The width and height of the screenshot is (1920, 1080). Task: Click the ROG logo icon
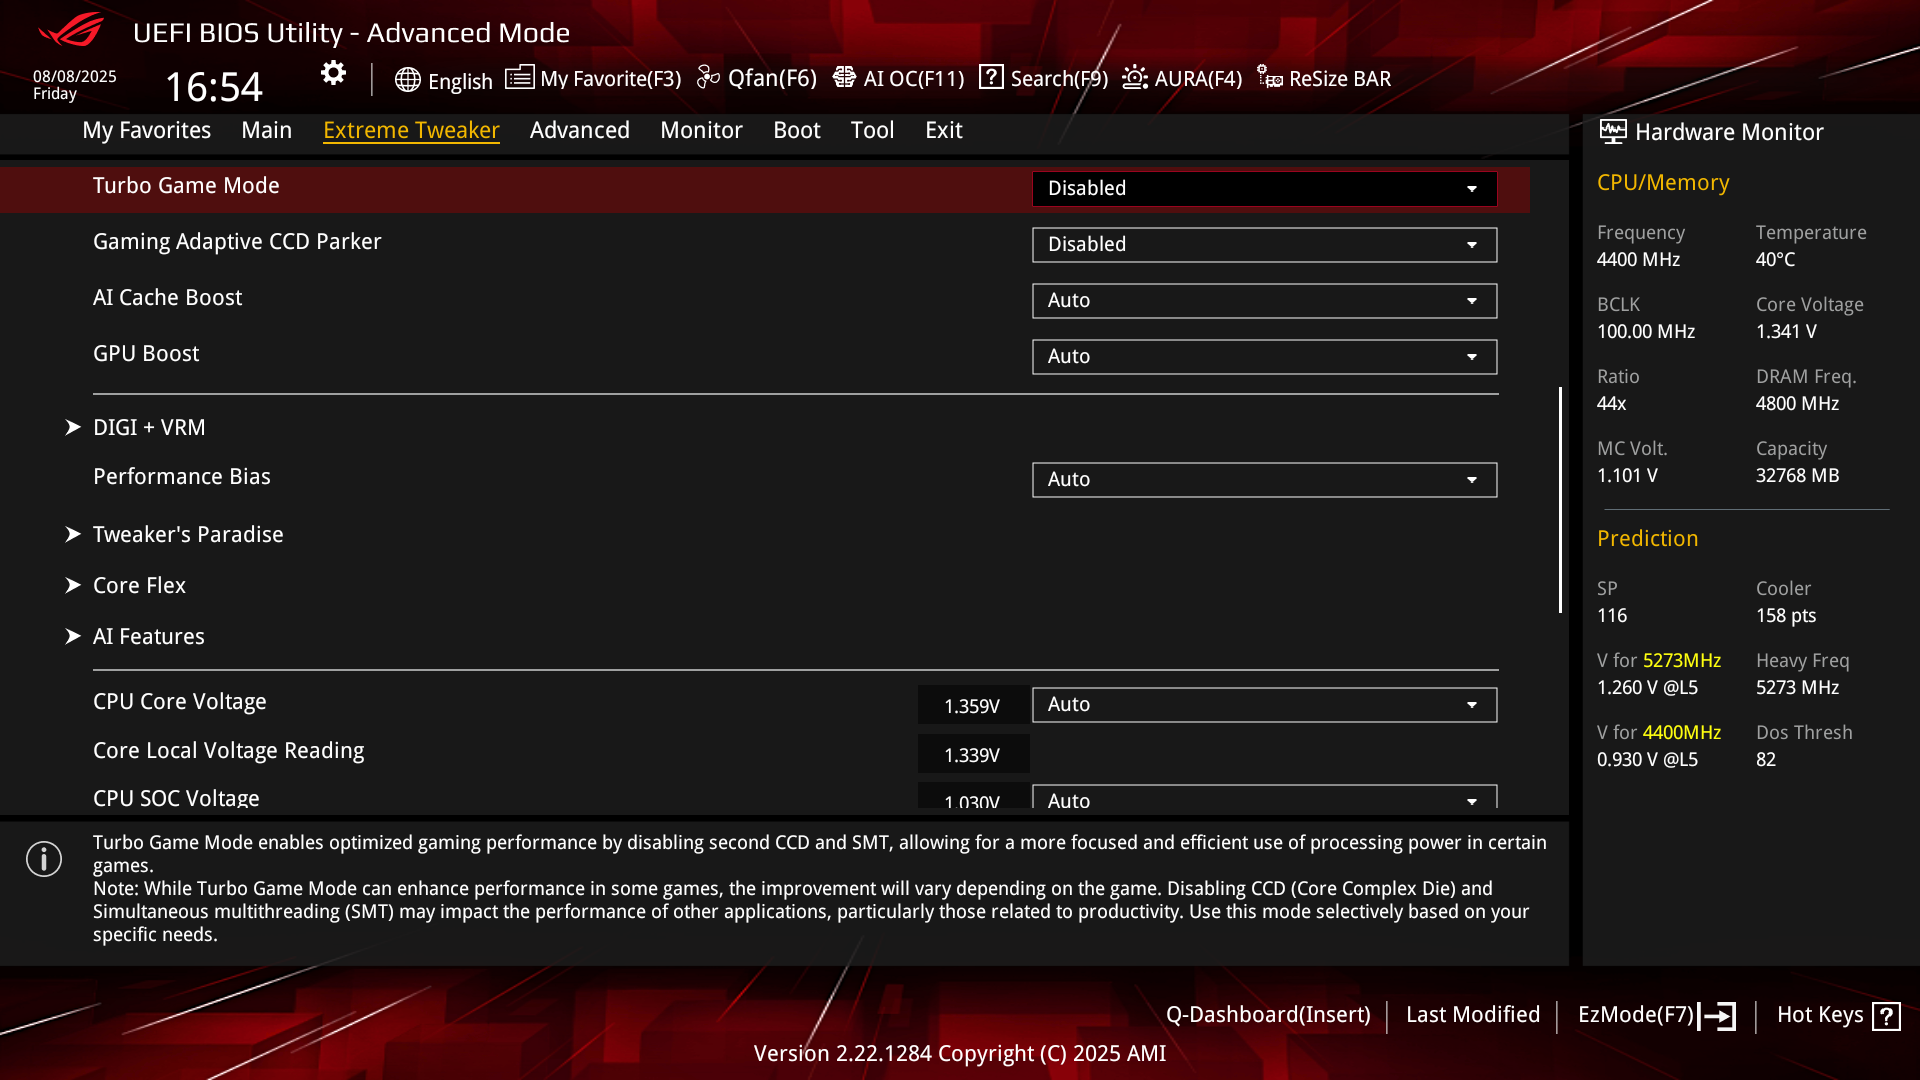[71, 30]
